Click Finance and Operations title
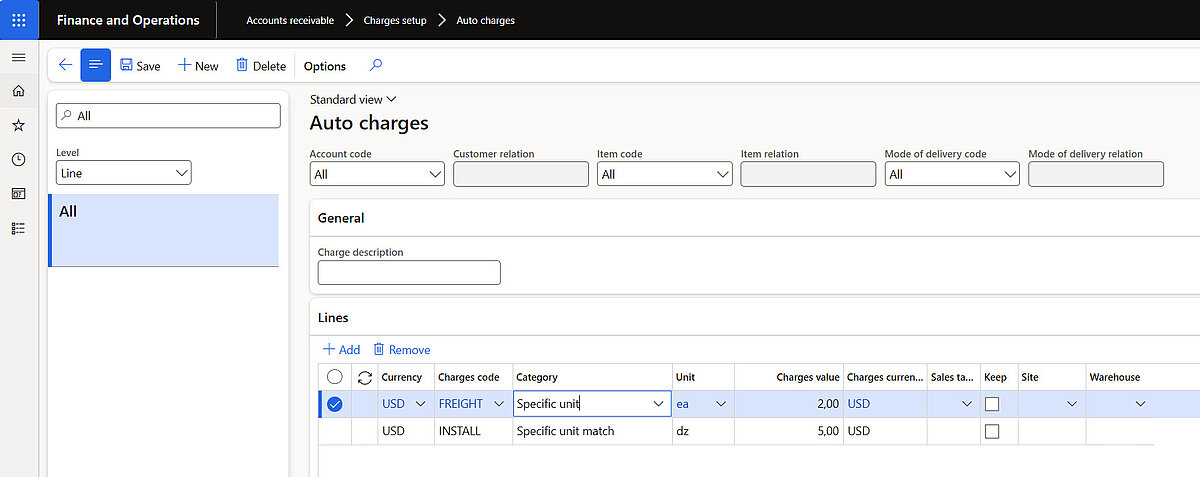 128,20
